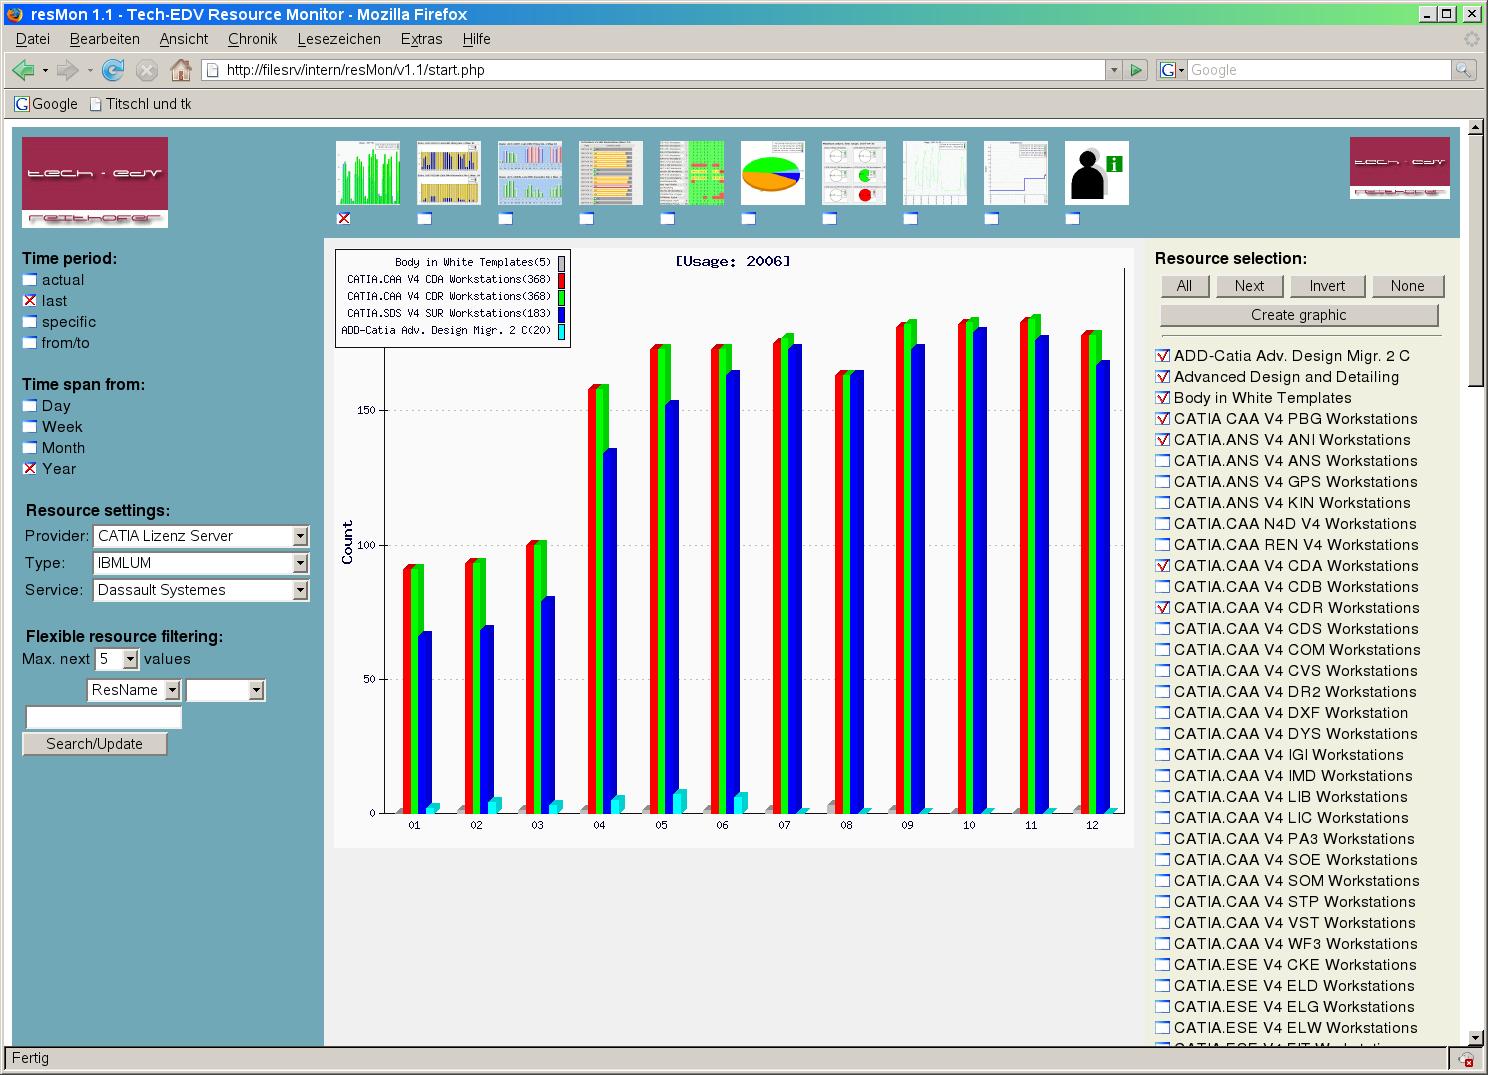
Task: Click the Tech-EDV logo at top left
Action: point(95,182)
